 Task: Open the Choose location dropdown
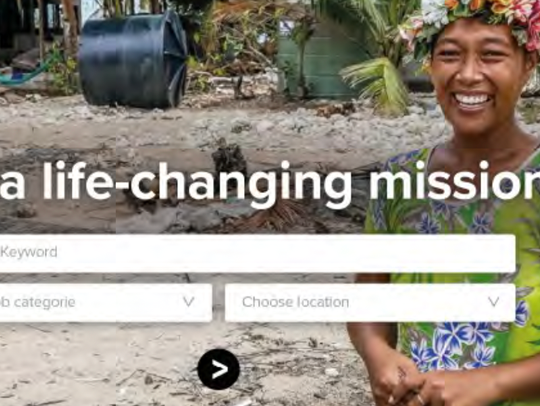click(370, 303)
